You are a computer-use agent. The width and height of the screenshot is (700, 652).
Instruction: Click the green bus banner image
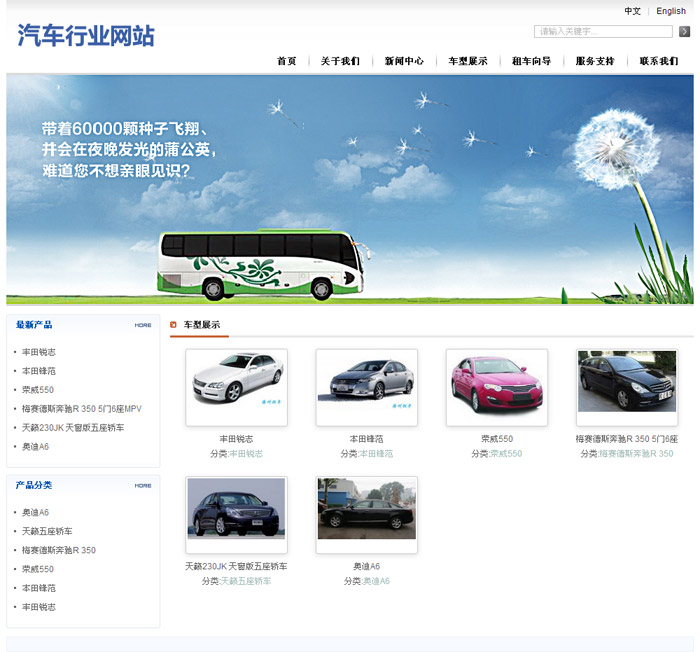265,265
